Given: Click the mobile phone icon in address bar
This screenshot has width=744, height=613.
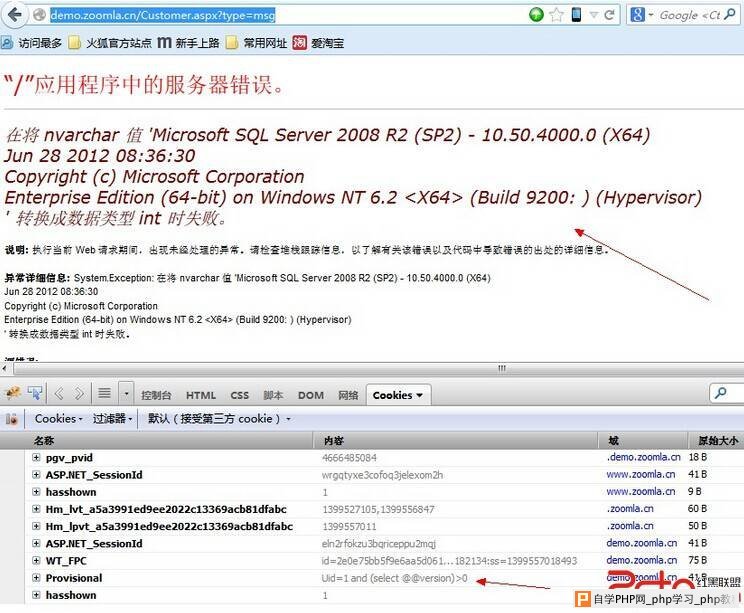Looking at the screenshot, I should pyautogui.click(x=576, y=15).
